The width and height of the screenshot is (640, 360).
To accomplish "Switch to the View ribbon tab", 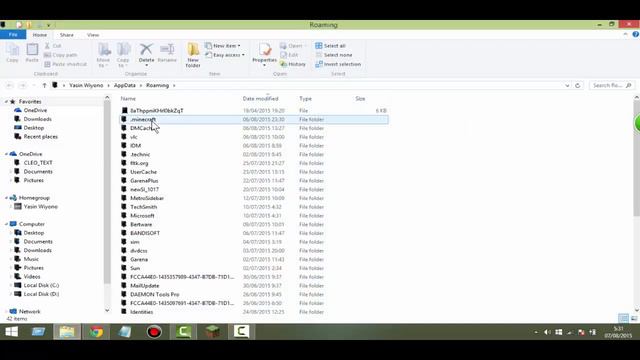I will [93, 35].
